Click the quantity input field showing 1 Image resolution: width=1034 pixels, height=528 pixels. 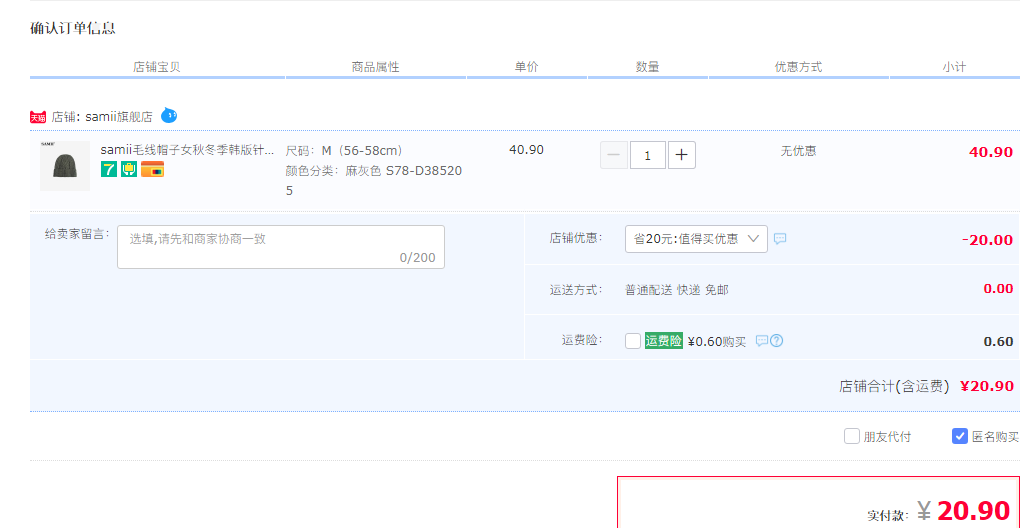coord(648,155)
